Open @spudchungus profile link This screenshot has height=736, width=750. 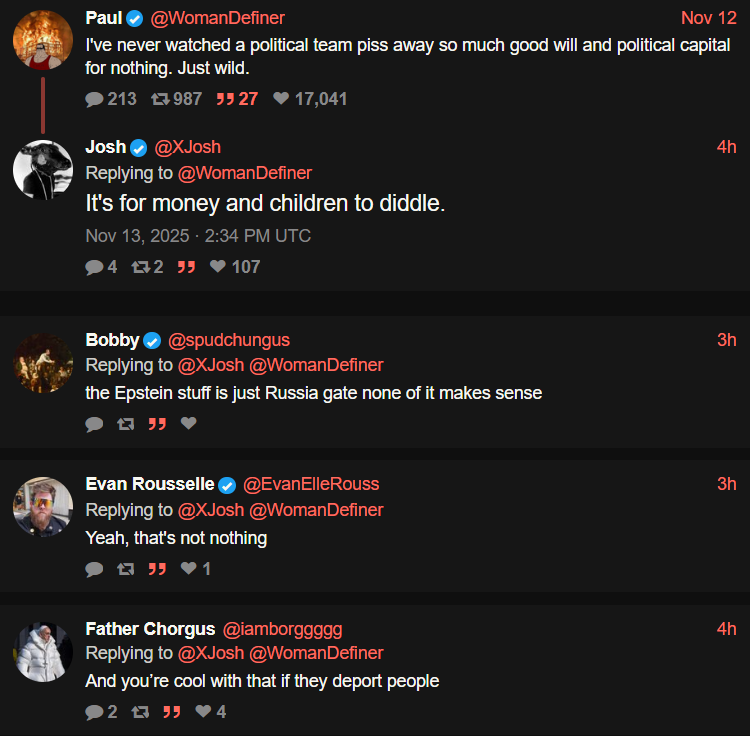click(x=229, y=340)
